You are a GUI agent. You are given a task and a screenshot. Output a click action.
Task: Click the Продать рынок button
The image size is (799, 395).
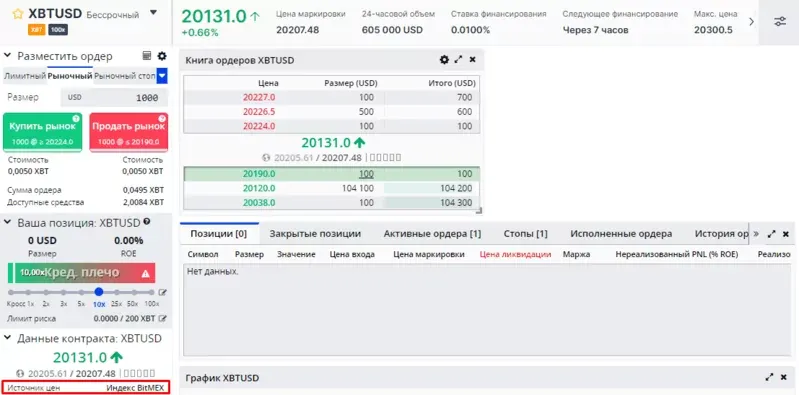pyautogui.click(x=128, y=132)
